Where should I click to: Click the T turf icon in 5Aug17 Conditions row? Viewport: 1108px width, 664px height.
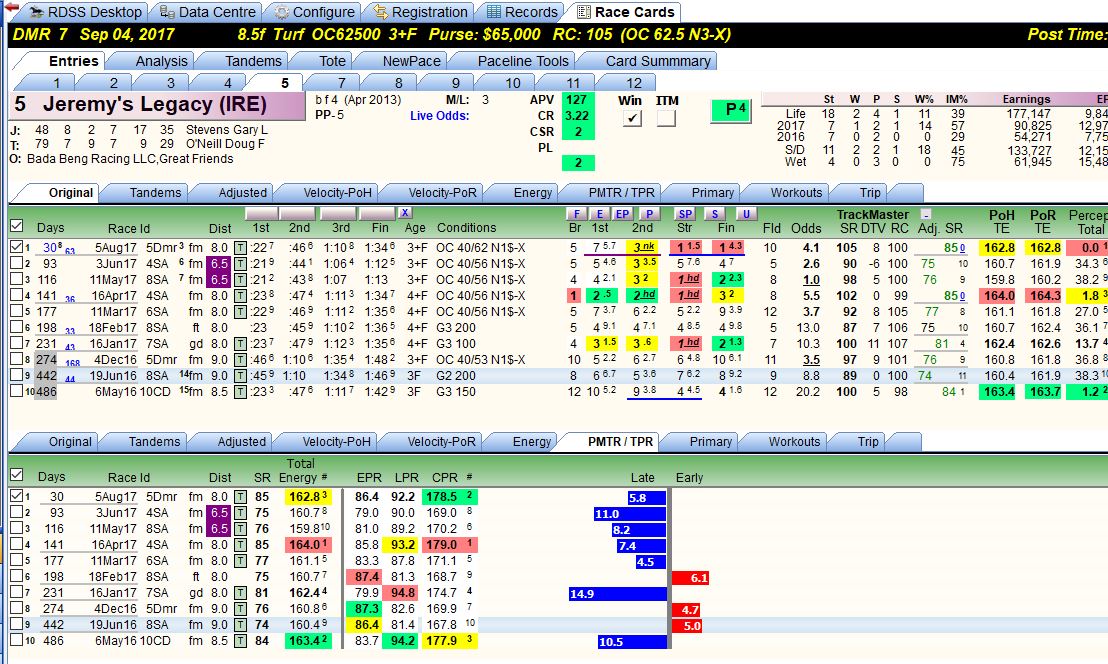click(x=240, y=248)
